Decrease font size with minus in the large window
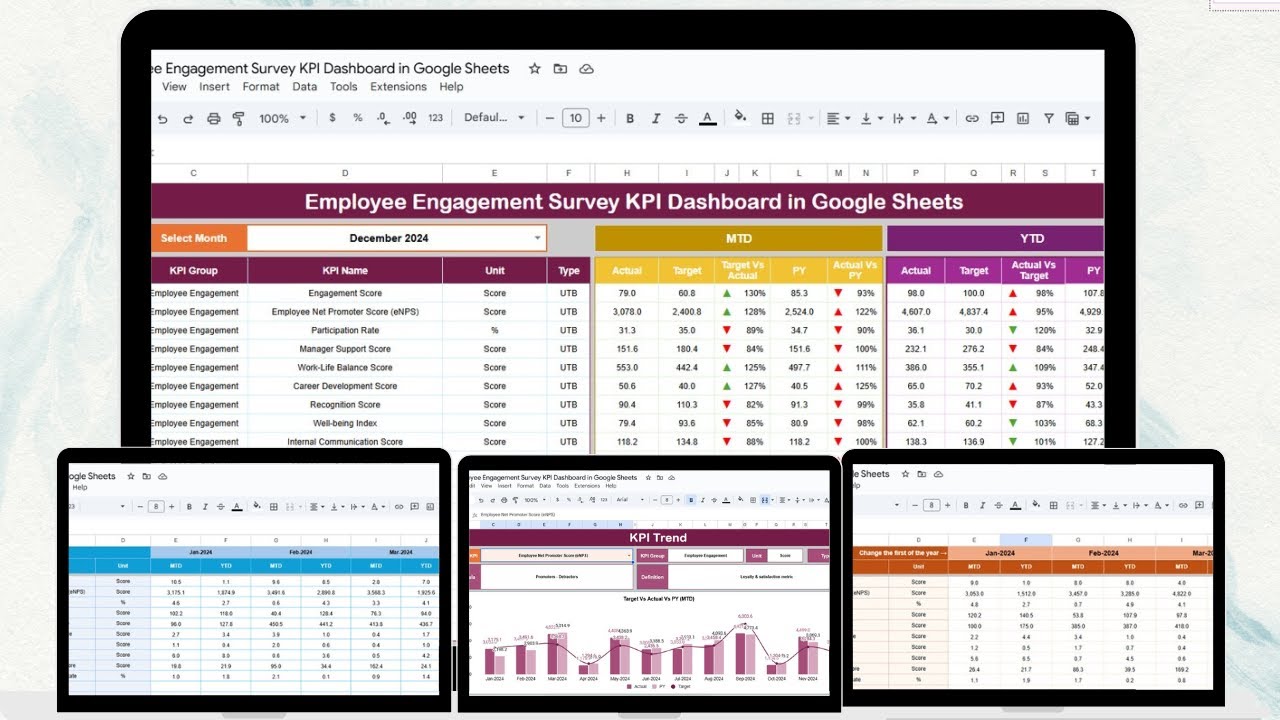1280x720 pixels. pyautogui.click(x=549, y=118)
